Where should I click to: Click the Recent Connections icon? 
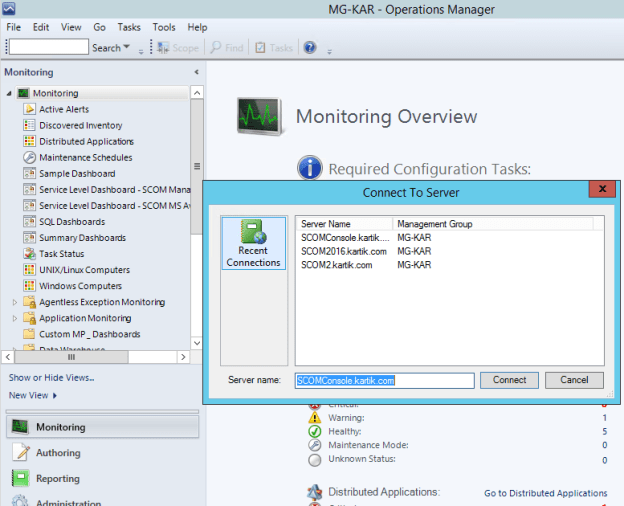point(253,231)
